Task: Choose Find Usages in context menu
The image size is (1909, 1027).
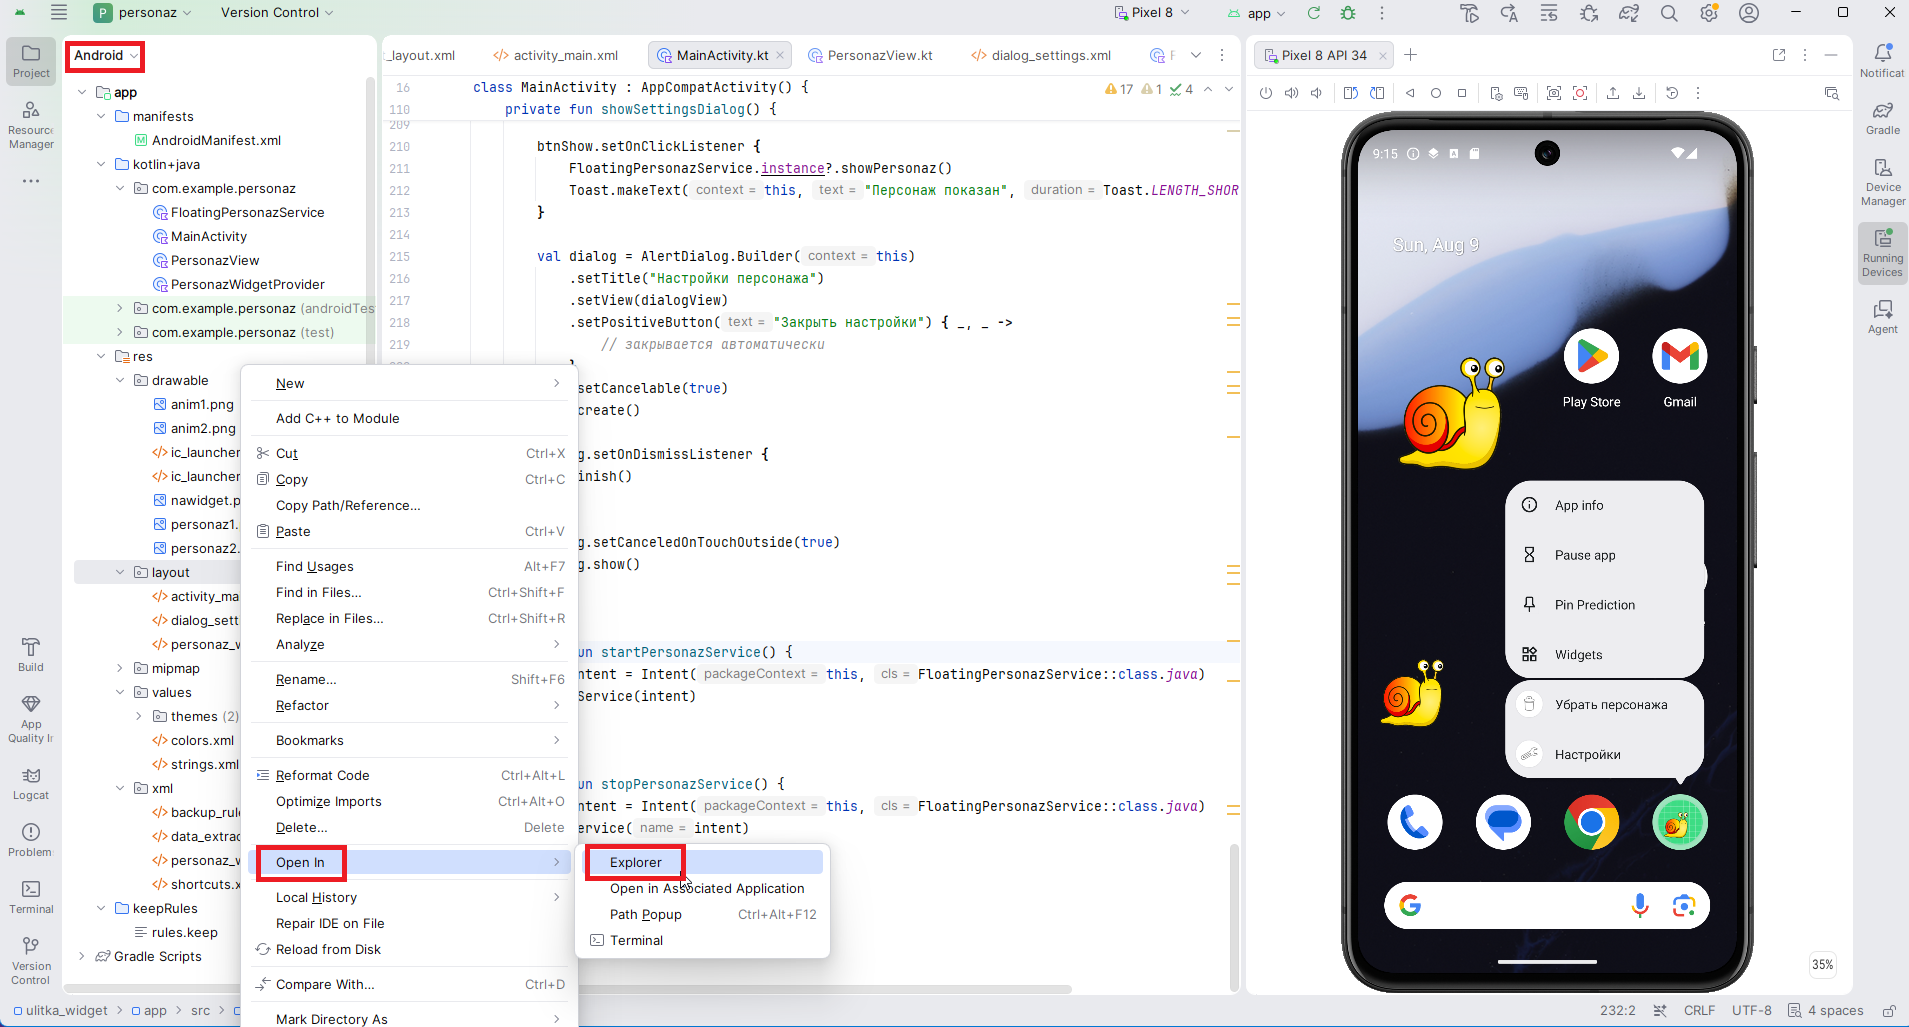Action: pos(410,567)
